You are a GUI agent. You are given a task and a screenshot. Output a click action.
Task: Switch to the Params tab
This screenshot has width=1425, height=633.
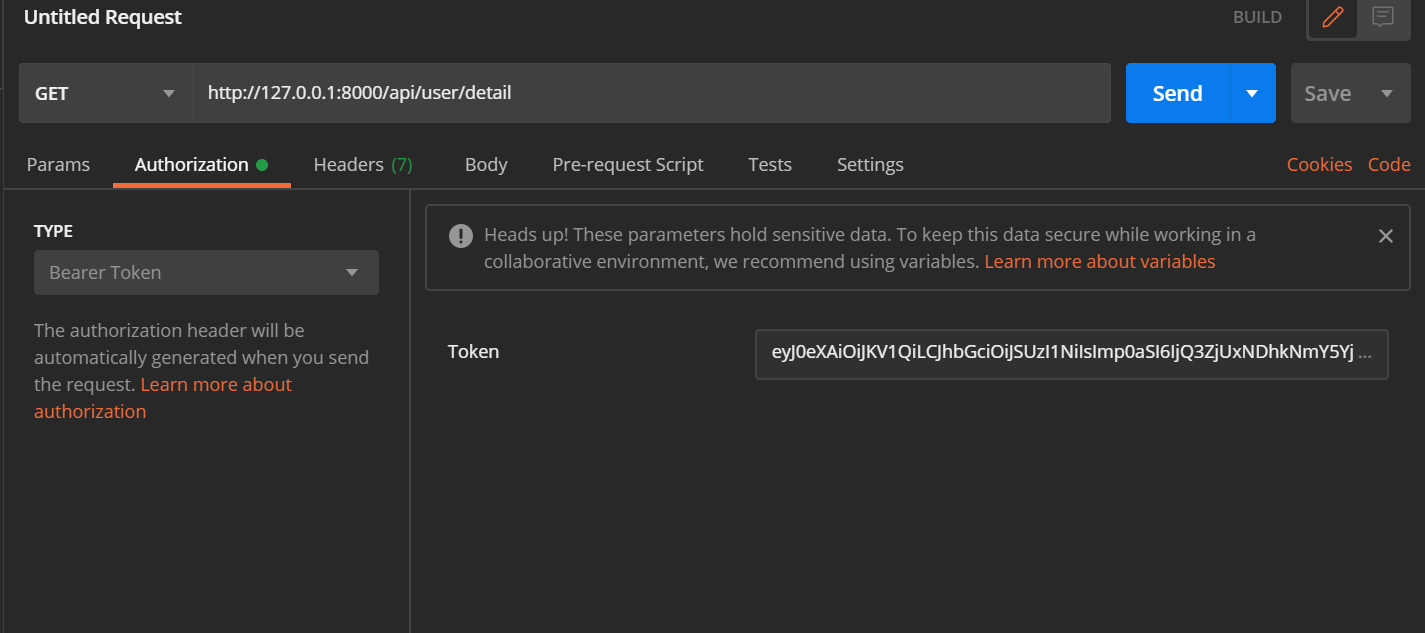click(x=57, y=164)
